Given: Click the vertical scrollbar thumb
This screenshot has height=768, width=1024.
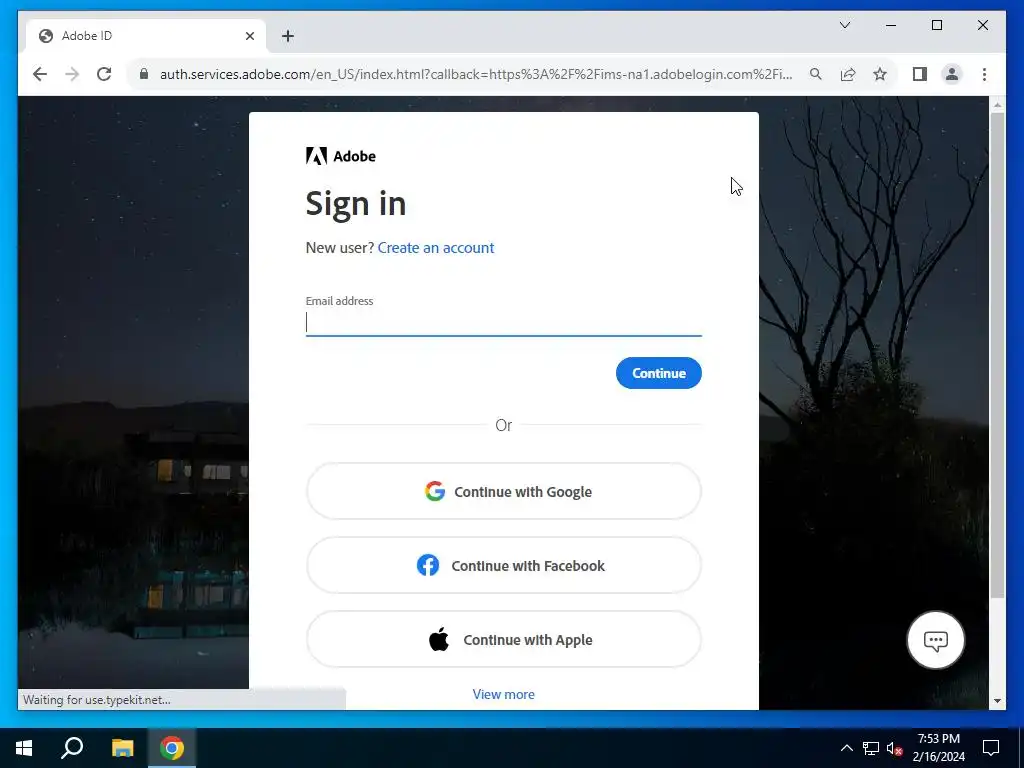Looking at the screenshot, I should pyautogui.click(x=997, y=355).
